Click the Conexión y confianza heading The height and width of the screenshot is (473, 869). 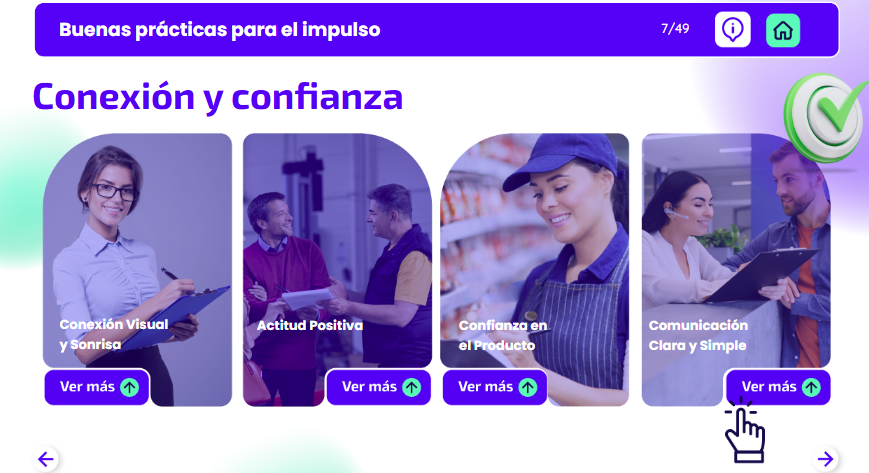218,98
